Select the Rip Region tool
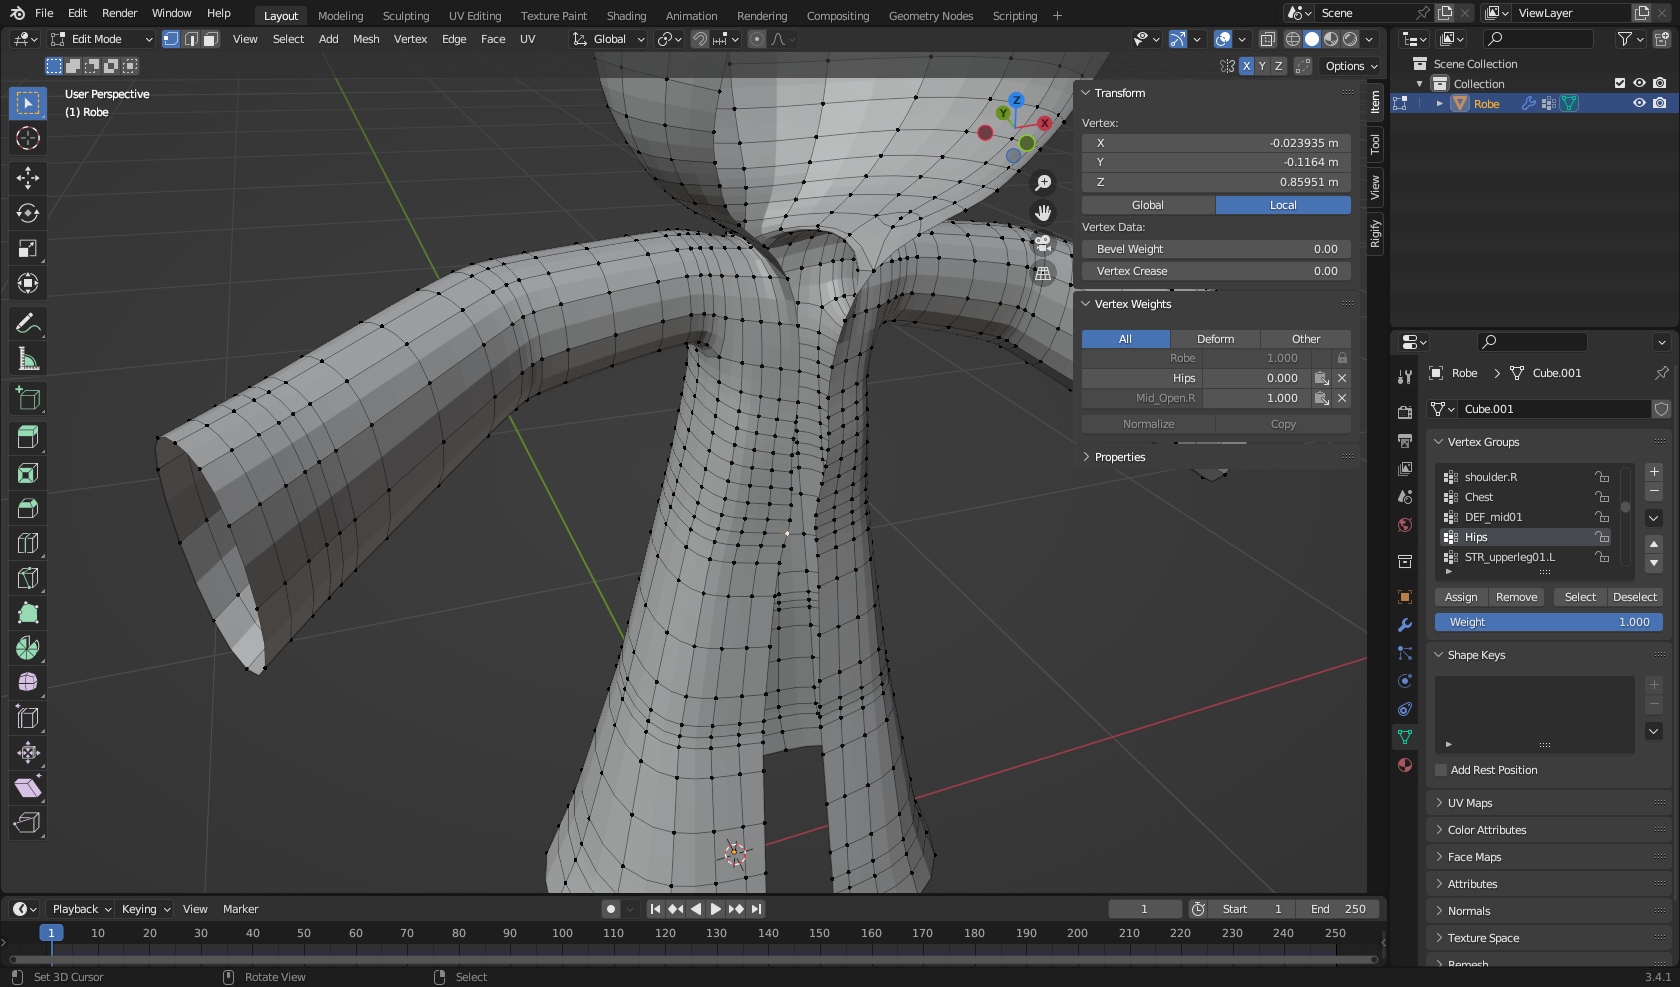The width and height of the screenshot is (1680, 987). click(x=28, y=823)
